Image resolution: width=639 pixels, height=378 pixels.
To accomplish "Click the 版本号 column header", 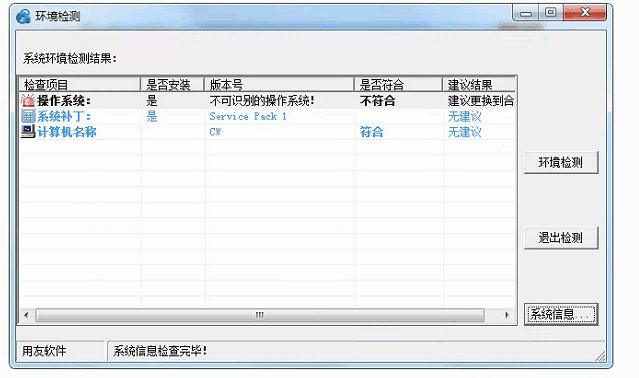I will [x=279, y=84].
